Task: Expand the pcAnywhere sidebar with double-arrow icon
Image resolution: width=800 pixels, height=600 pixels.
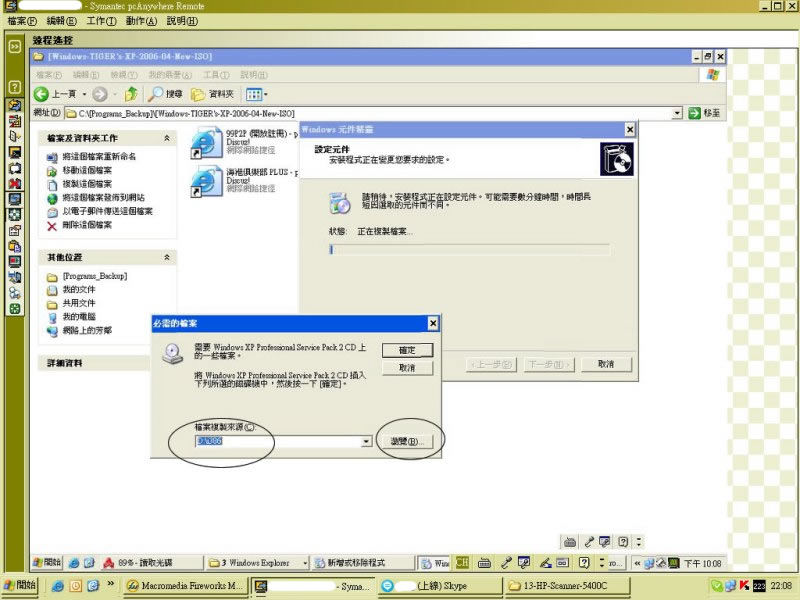Action: (14, 47)
